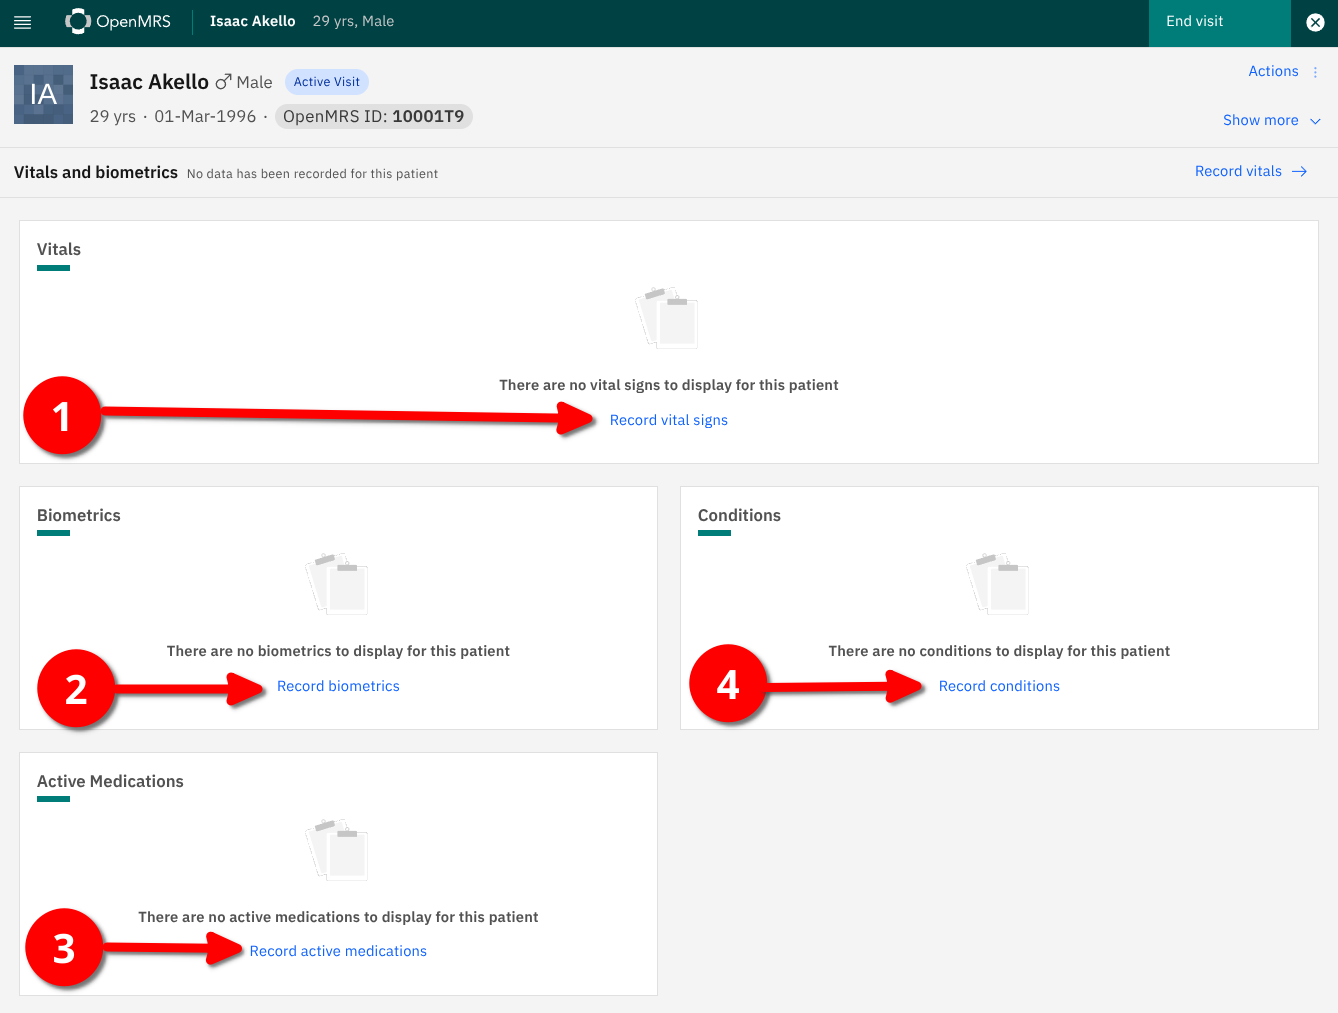This screenshot has width=1338, height=1013.
Task: Click the IA patient avatar
Action: [43, 95]
